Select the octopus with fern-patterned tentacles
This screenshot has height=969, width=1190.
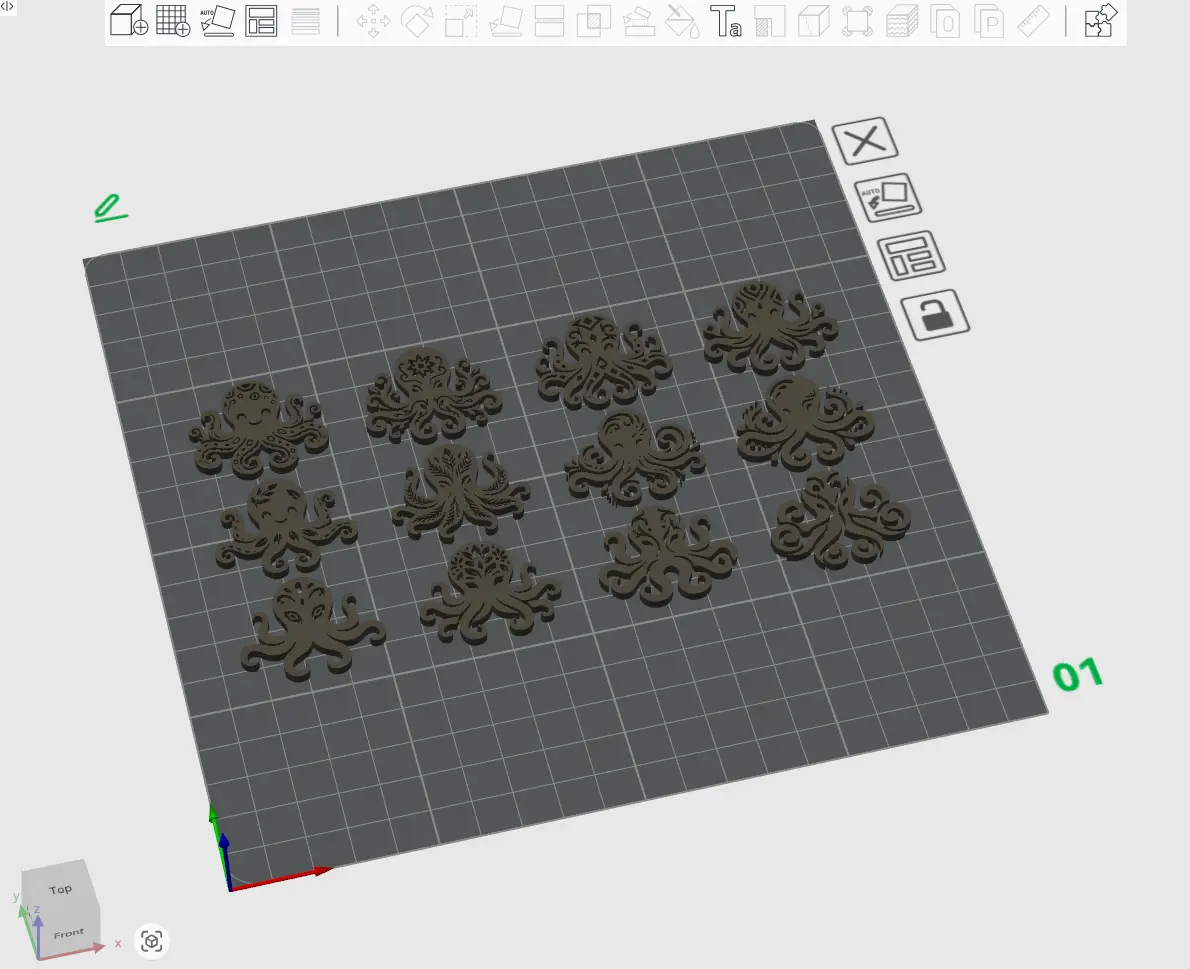tap(460, 494)
